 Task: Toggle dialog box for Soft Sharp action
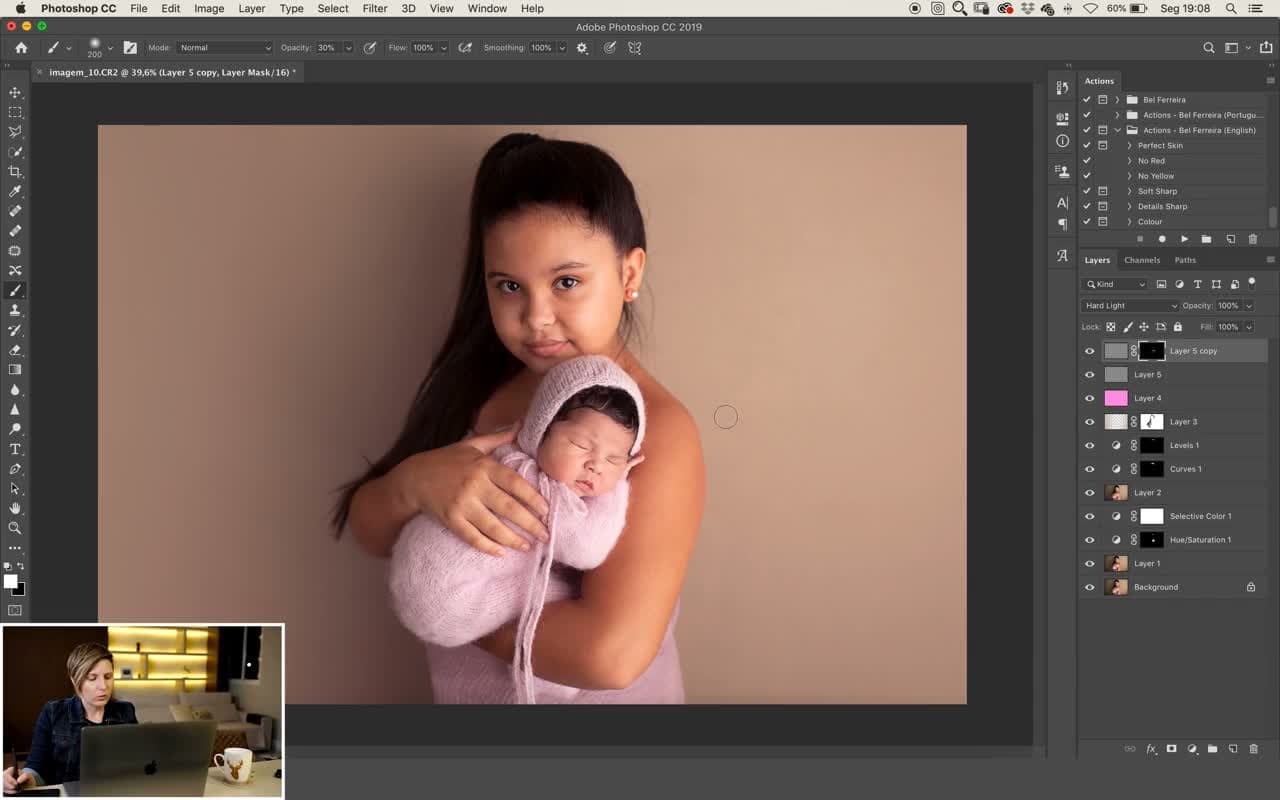tap(1103, 191)
